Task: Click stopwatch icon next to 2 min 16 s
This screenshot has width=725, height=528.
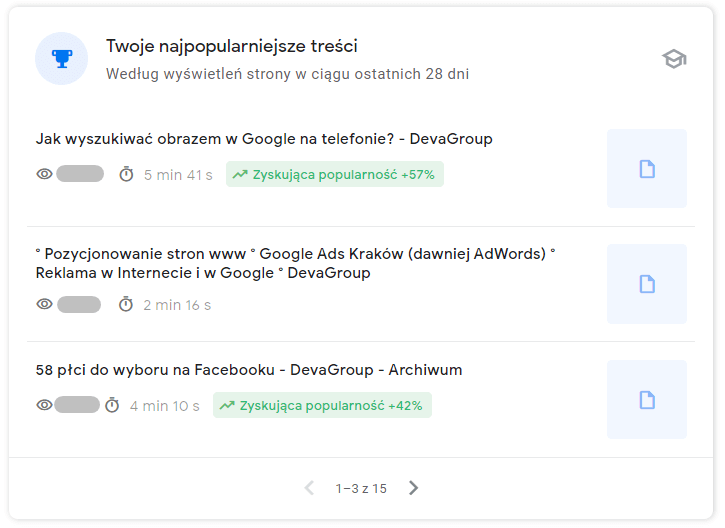Action: click(126, 304)
